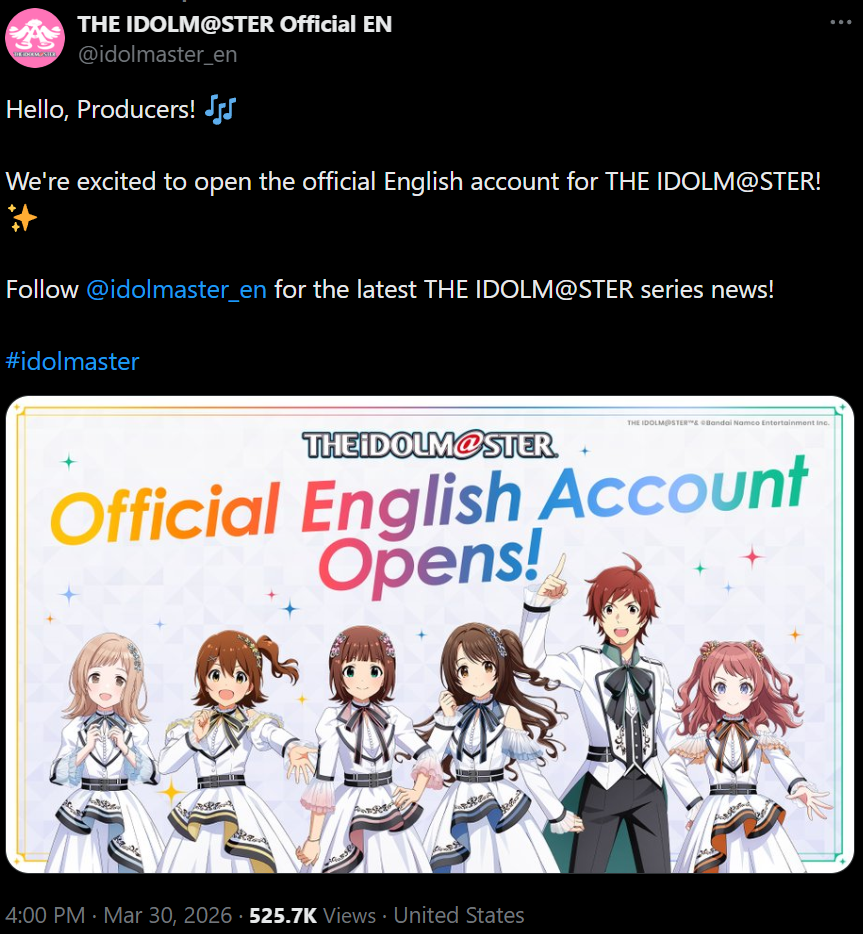Image resolution: width=863 pixels, height=934 pixels.
Task: Open the @idolmaster_en handle under the name
Action: [158, 54]
